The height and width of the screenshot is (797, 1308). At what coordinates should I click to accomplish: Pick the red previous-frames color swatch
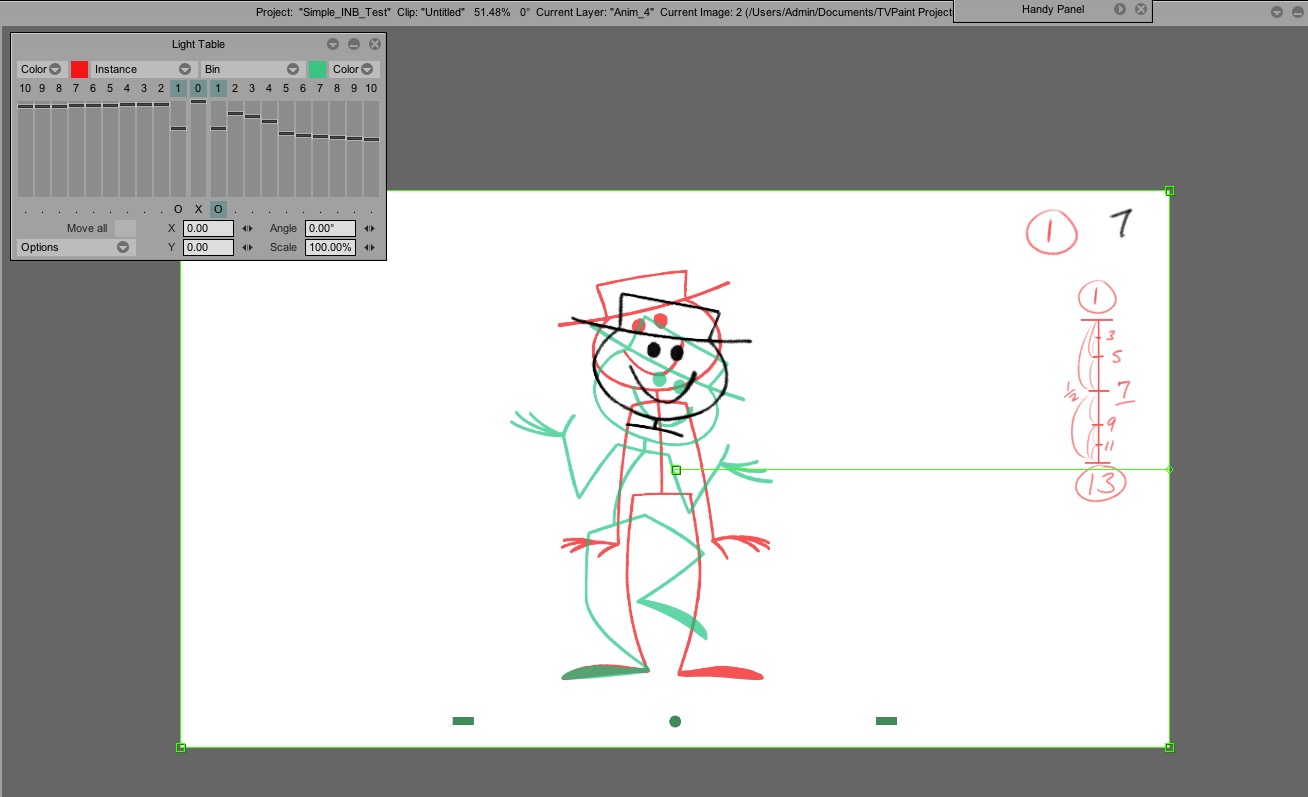coord(79,69)
